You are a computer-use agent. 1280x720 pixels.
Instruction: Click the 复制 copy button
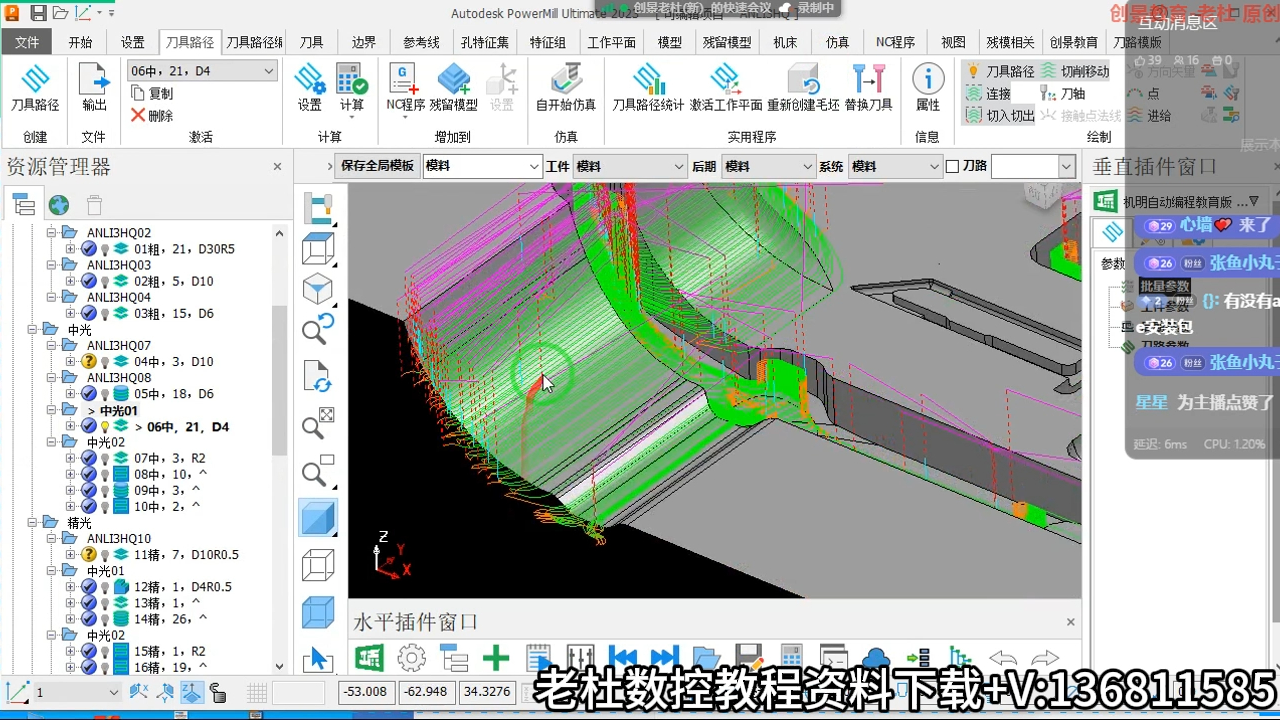point(152,93)
